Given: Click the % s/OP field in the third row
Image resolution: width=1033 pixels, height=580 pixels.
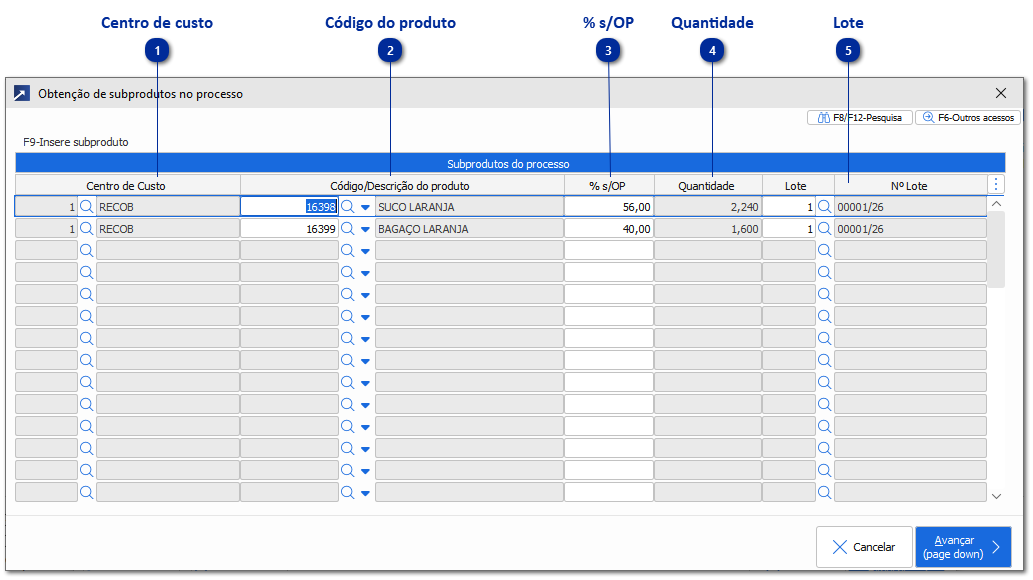Looking at the screenshot, I should (x=609, y=250).
